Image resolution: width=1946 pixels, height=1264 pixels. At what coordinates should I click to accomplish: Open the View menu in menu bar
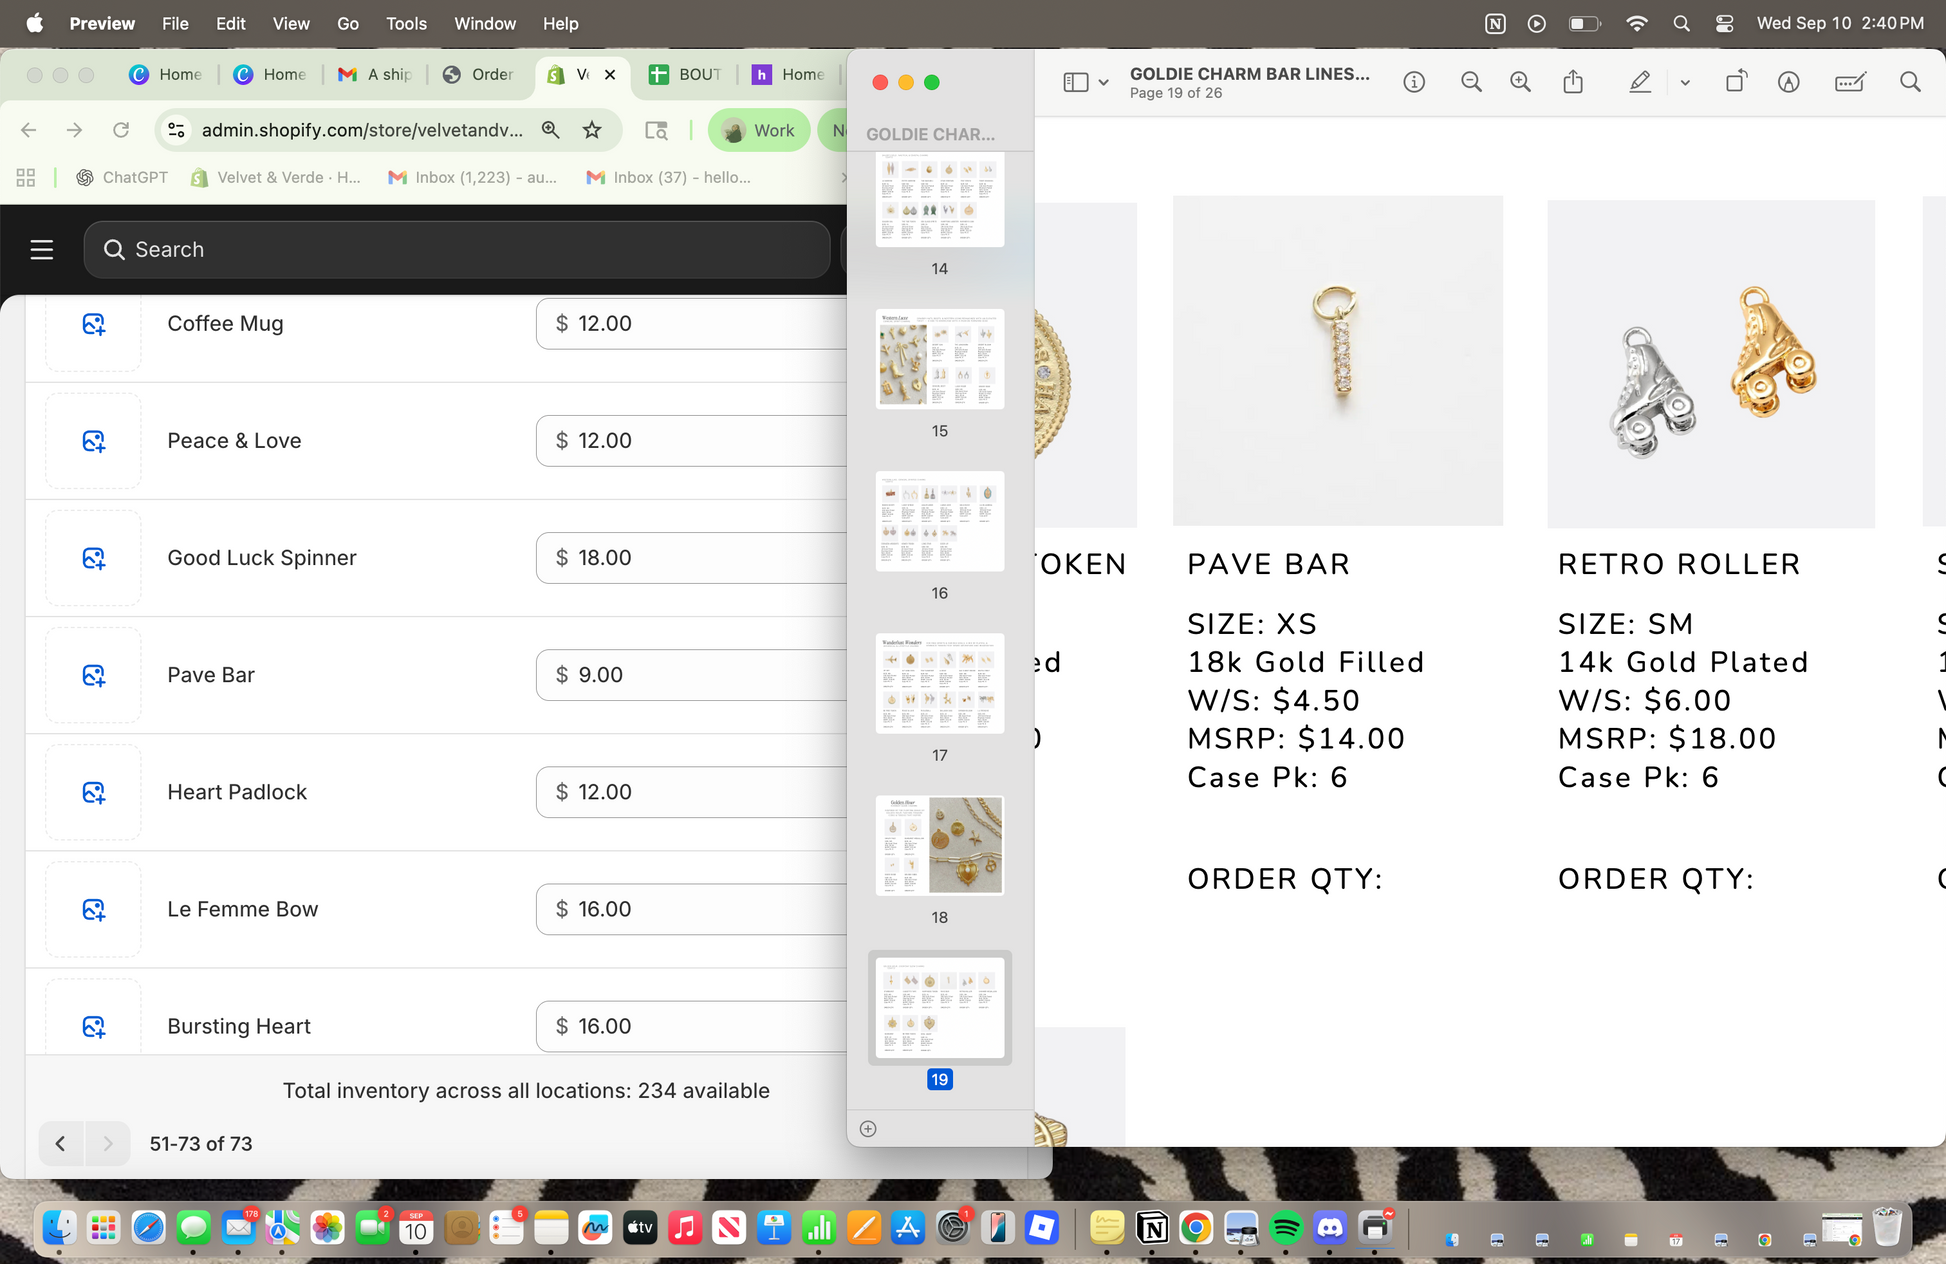point(291,23)
